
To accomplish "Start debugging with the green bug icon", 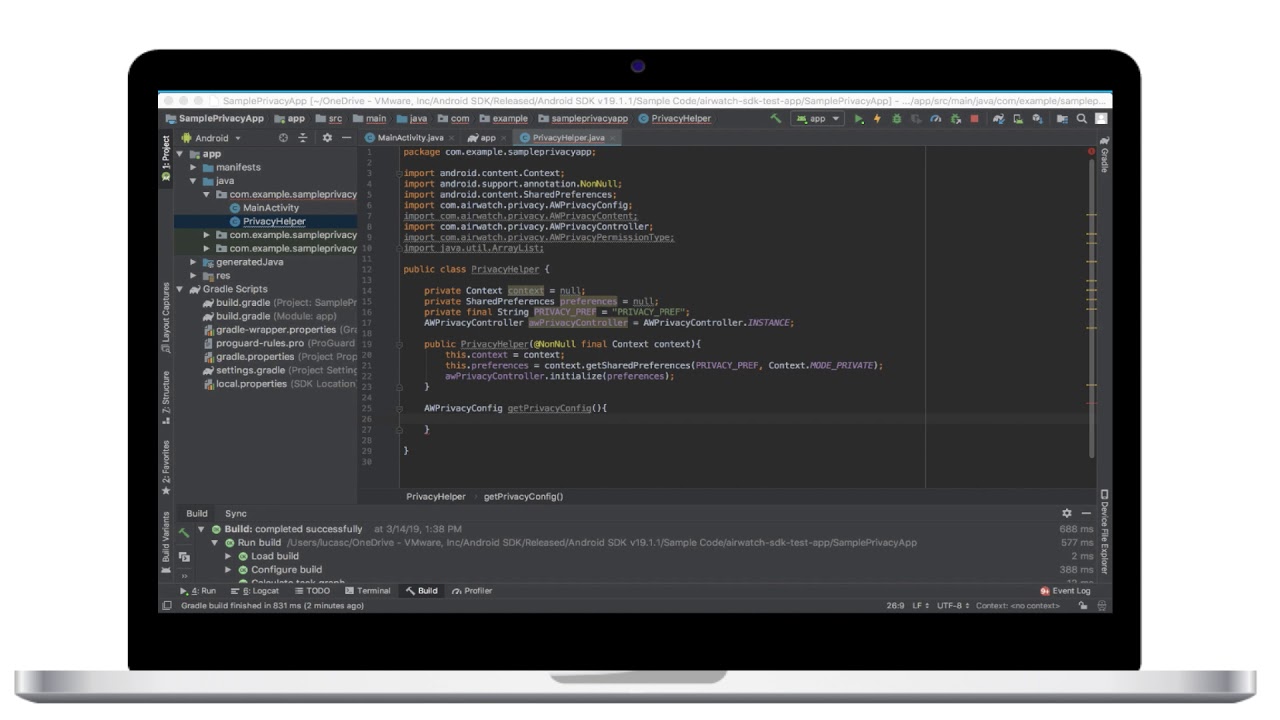I will click(896, 119).
